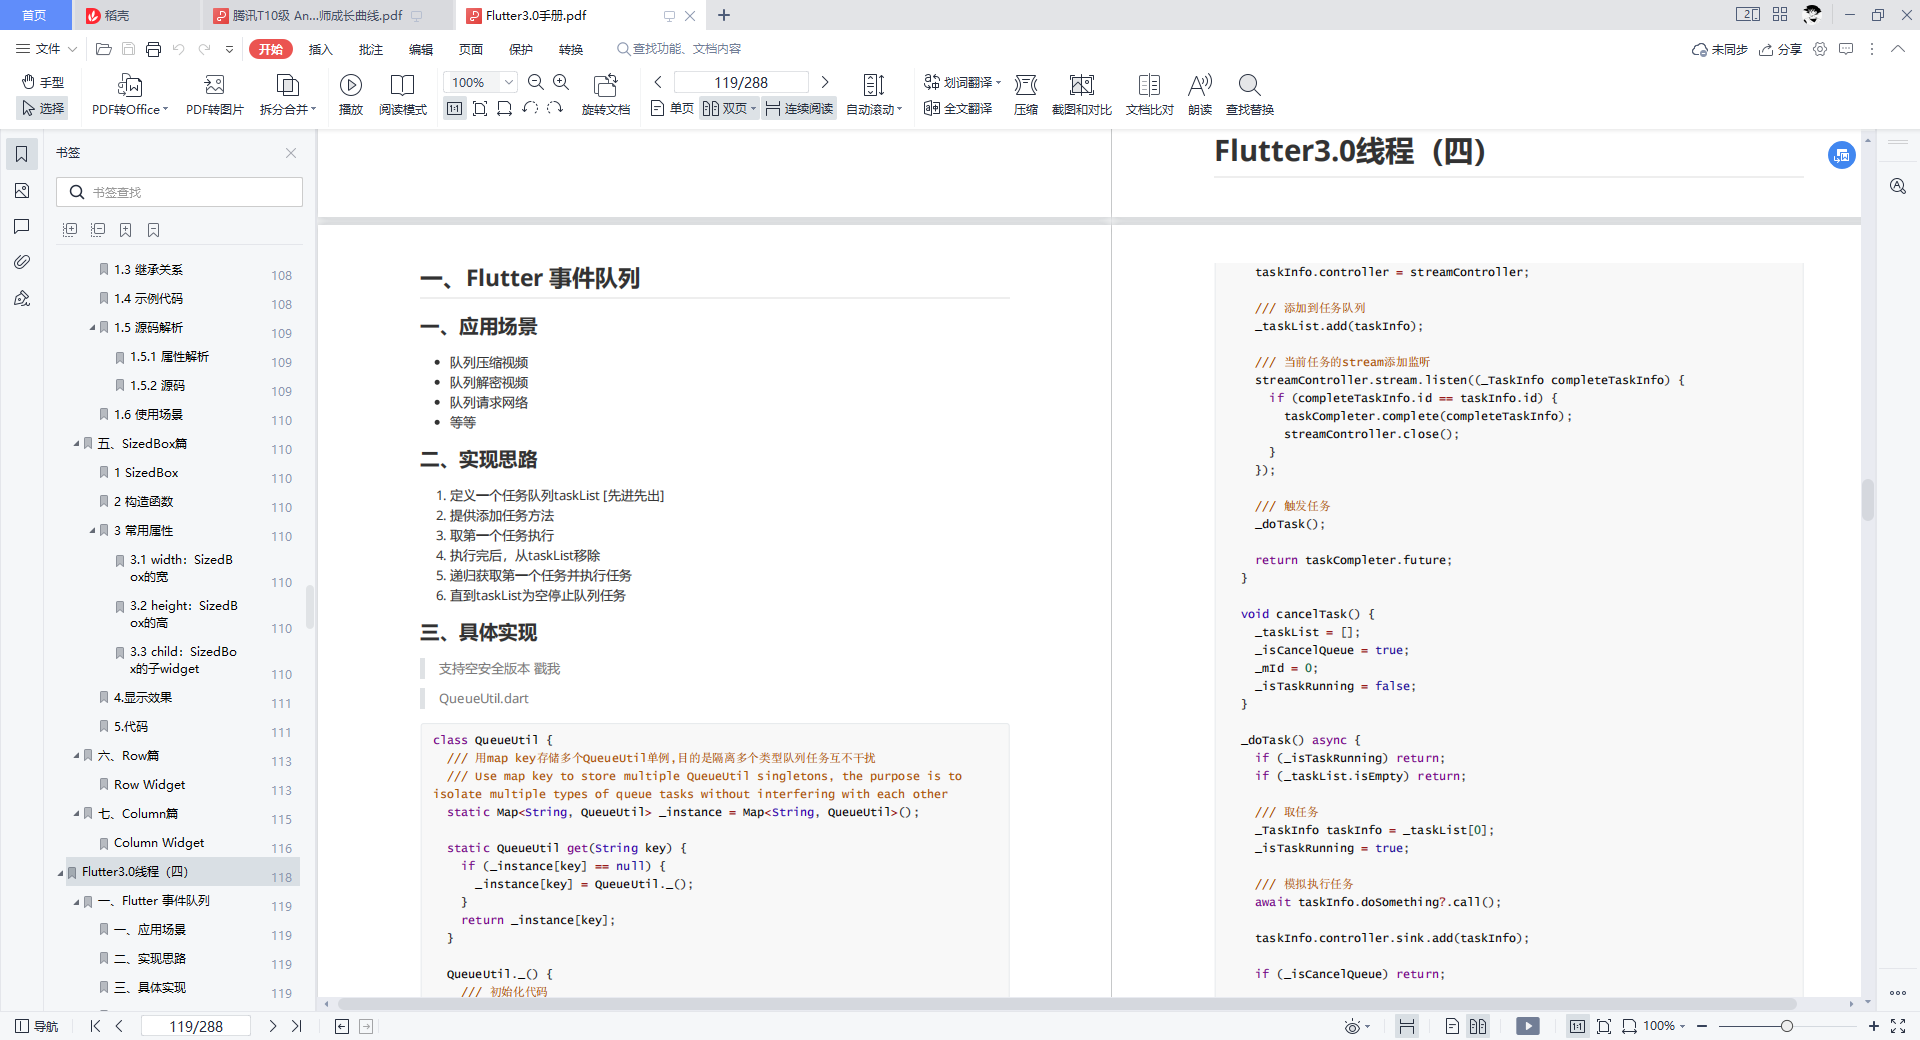Rotate document with 旋转文档
The image size is (1920, 1040).
[x=606, y=95]
